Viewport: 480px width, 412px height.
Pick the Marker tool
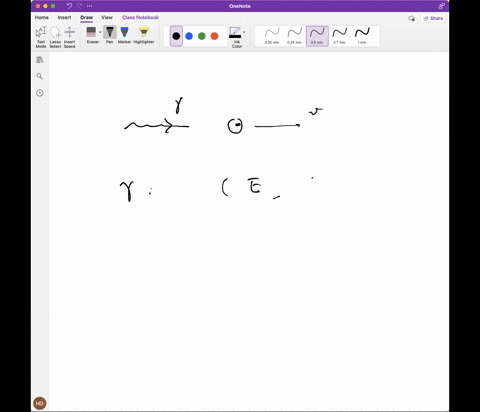click(124, 35)
